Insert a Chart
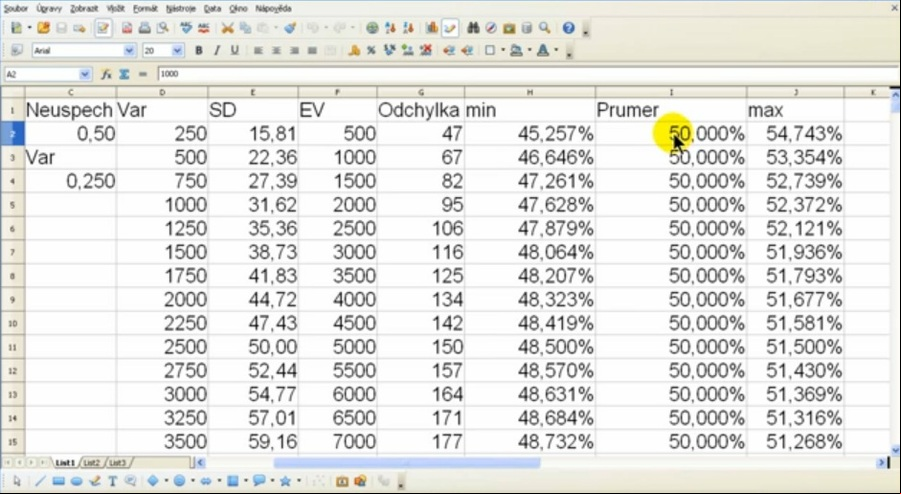 [432, 28]
